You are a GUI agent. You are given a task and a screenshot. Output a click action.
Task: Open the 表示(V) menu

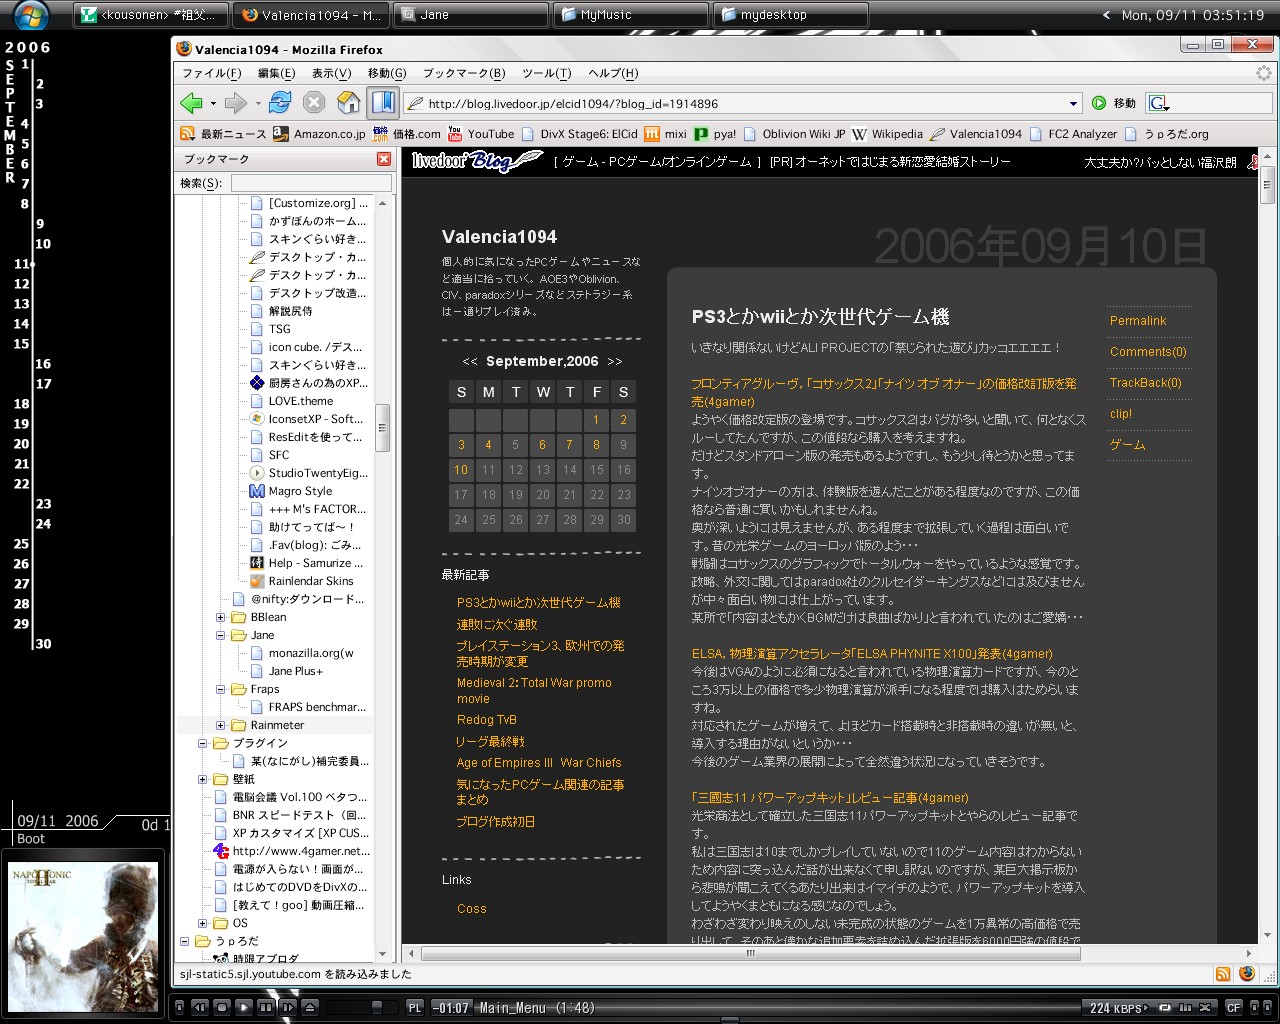[x=331, y=73]
